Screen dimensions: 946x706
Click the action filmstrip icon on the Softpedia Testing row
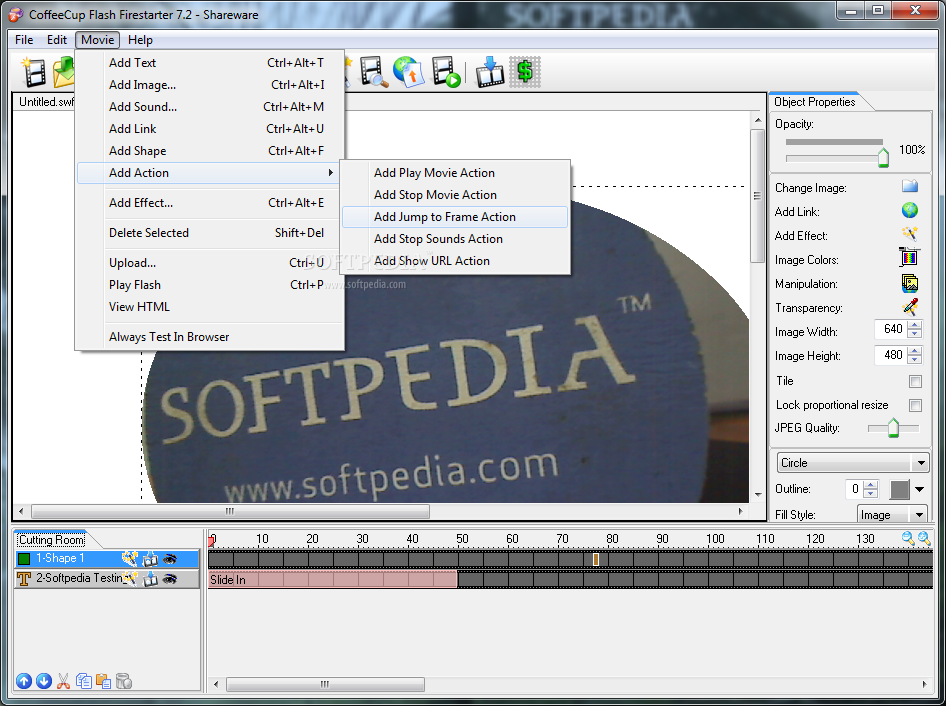tap(150, 579)
